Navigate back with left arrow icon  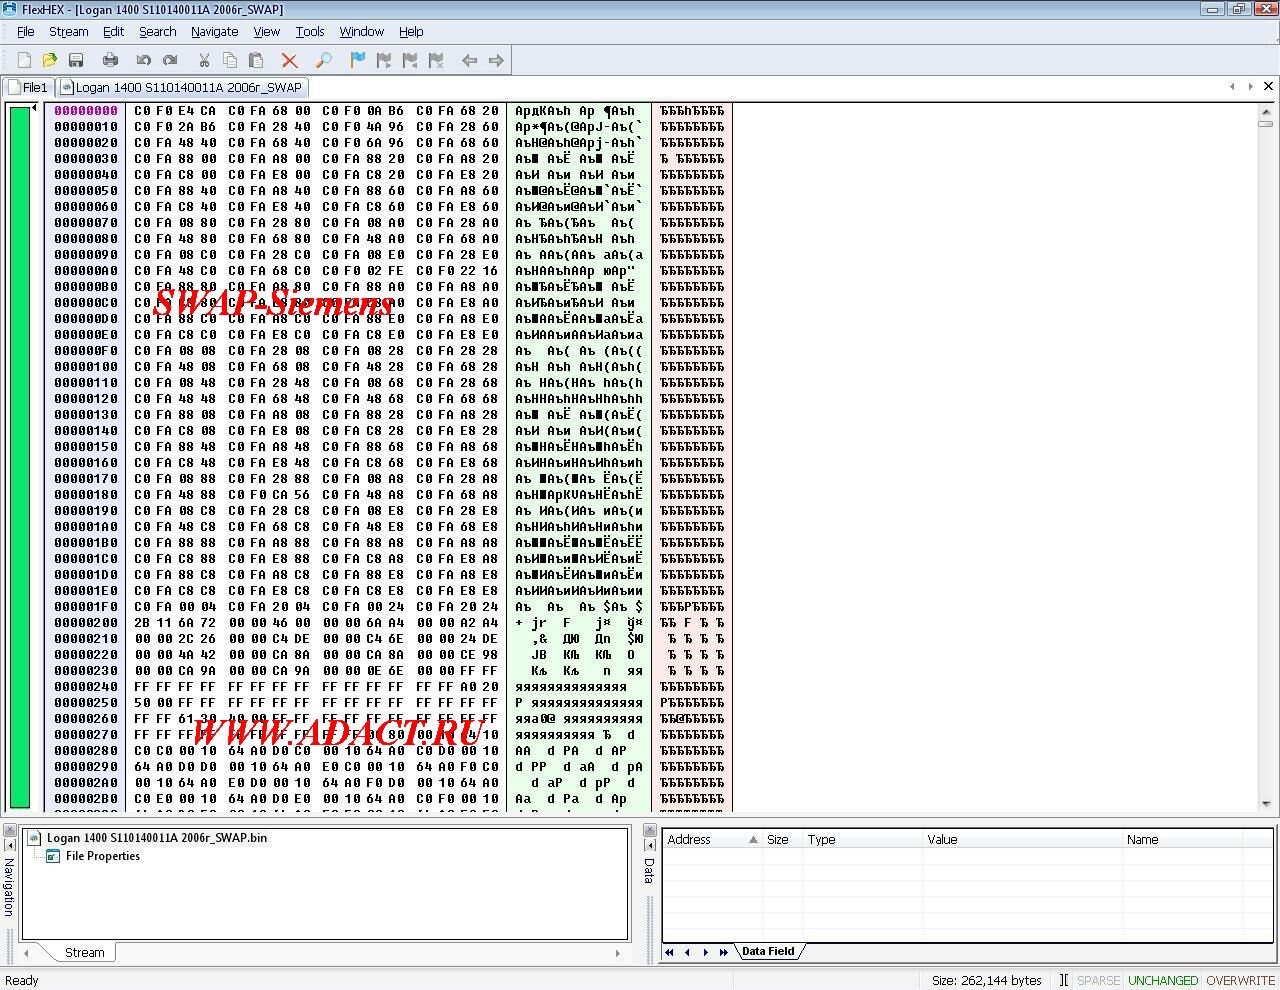[x=470, y=61]
